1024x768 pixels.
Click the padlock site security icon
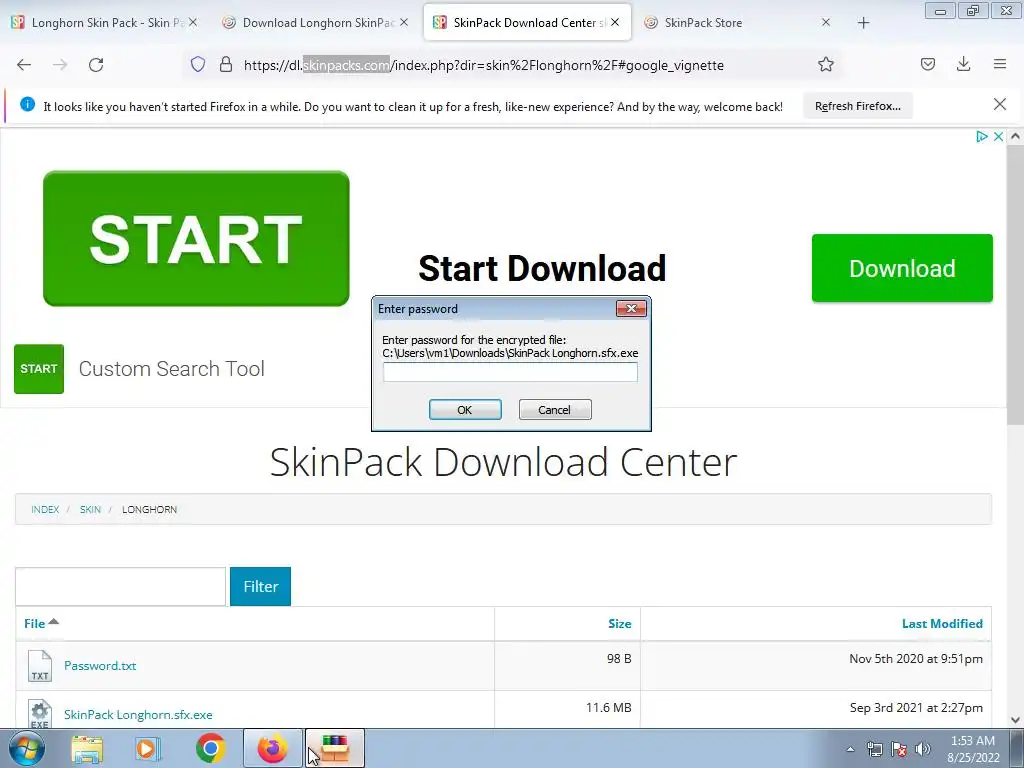[226, 64]
